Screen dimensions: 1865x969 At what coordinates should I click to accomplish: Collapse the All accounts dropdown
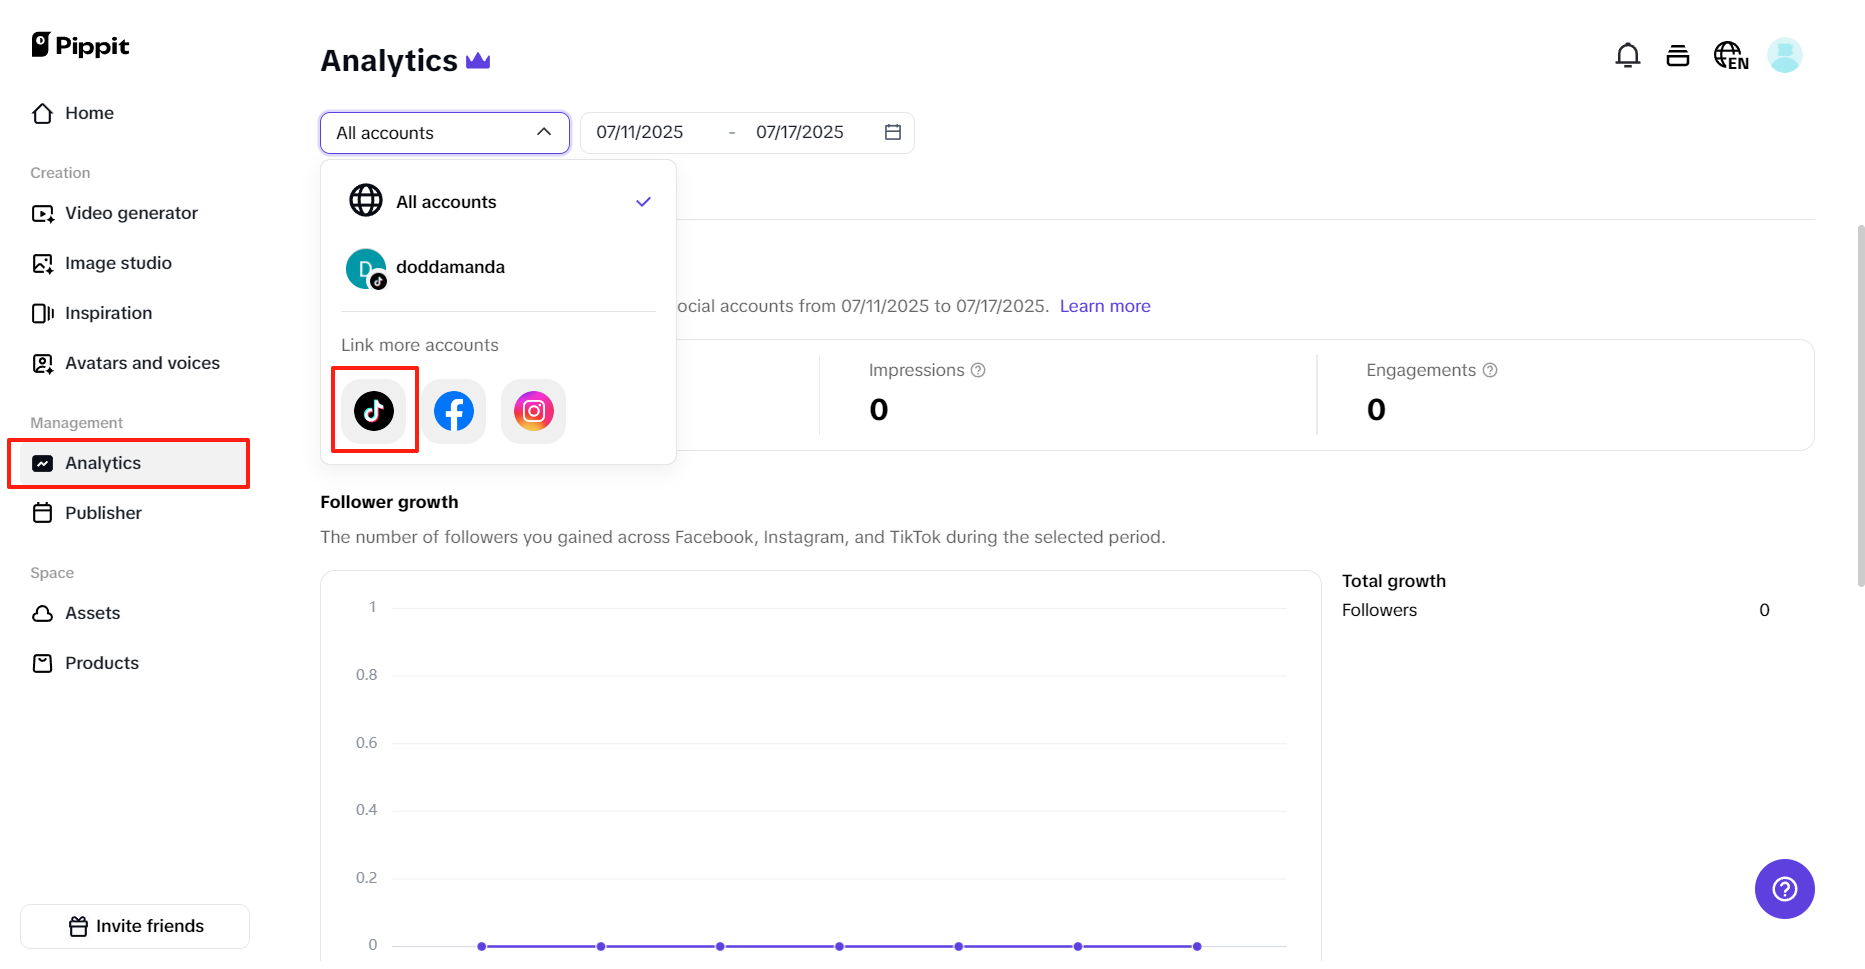pyautogui.click(x=543, y=132)
